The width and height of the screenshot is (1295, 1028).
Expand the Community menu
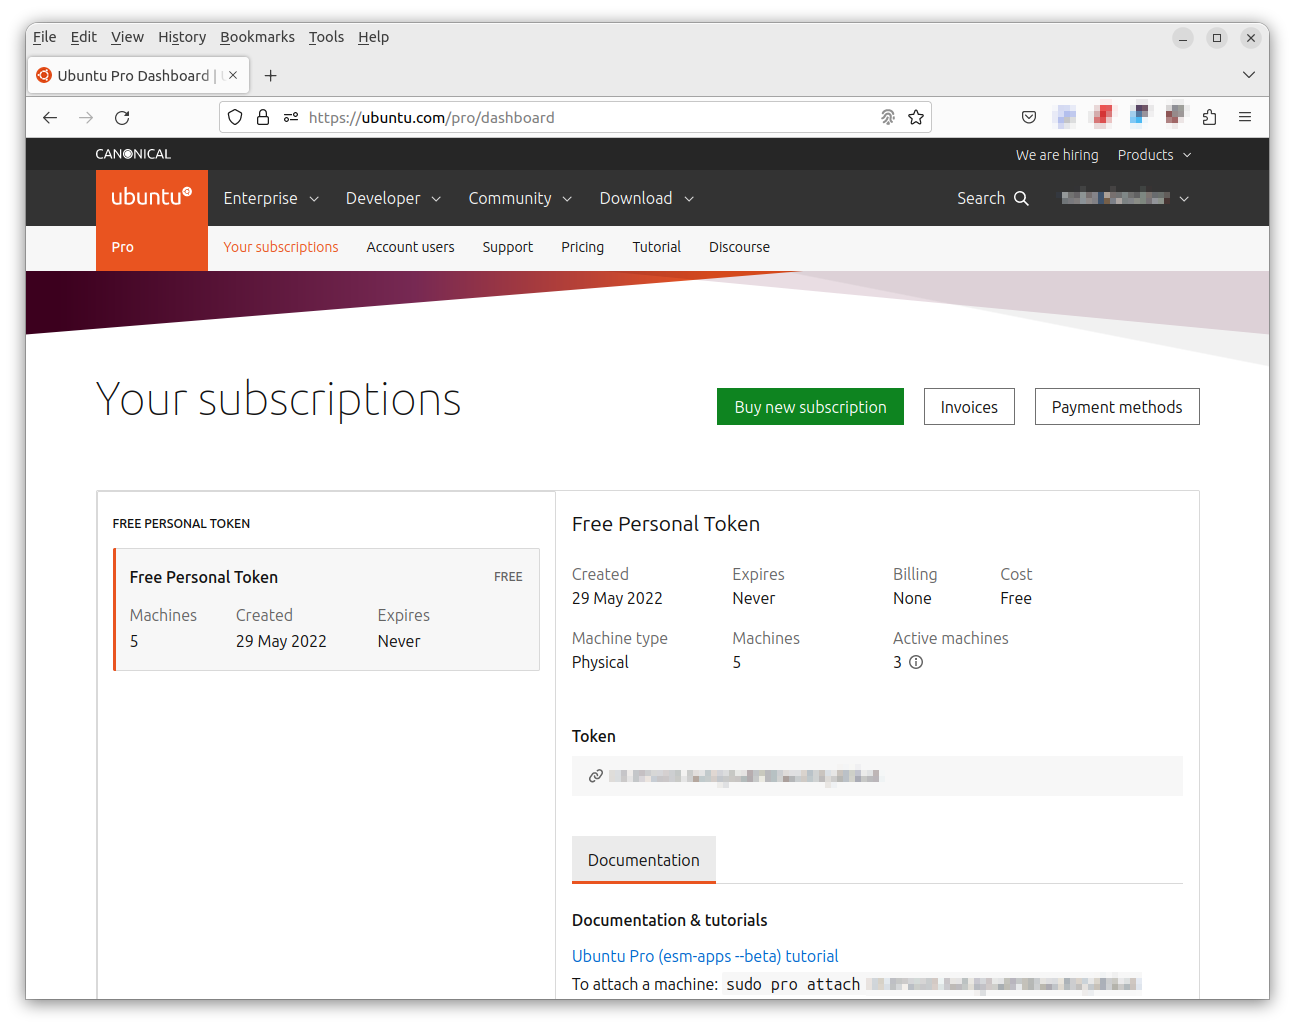click(520, 198)
